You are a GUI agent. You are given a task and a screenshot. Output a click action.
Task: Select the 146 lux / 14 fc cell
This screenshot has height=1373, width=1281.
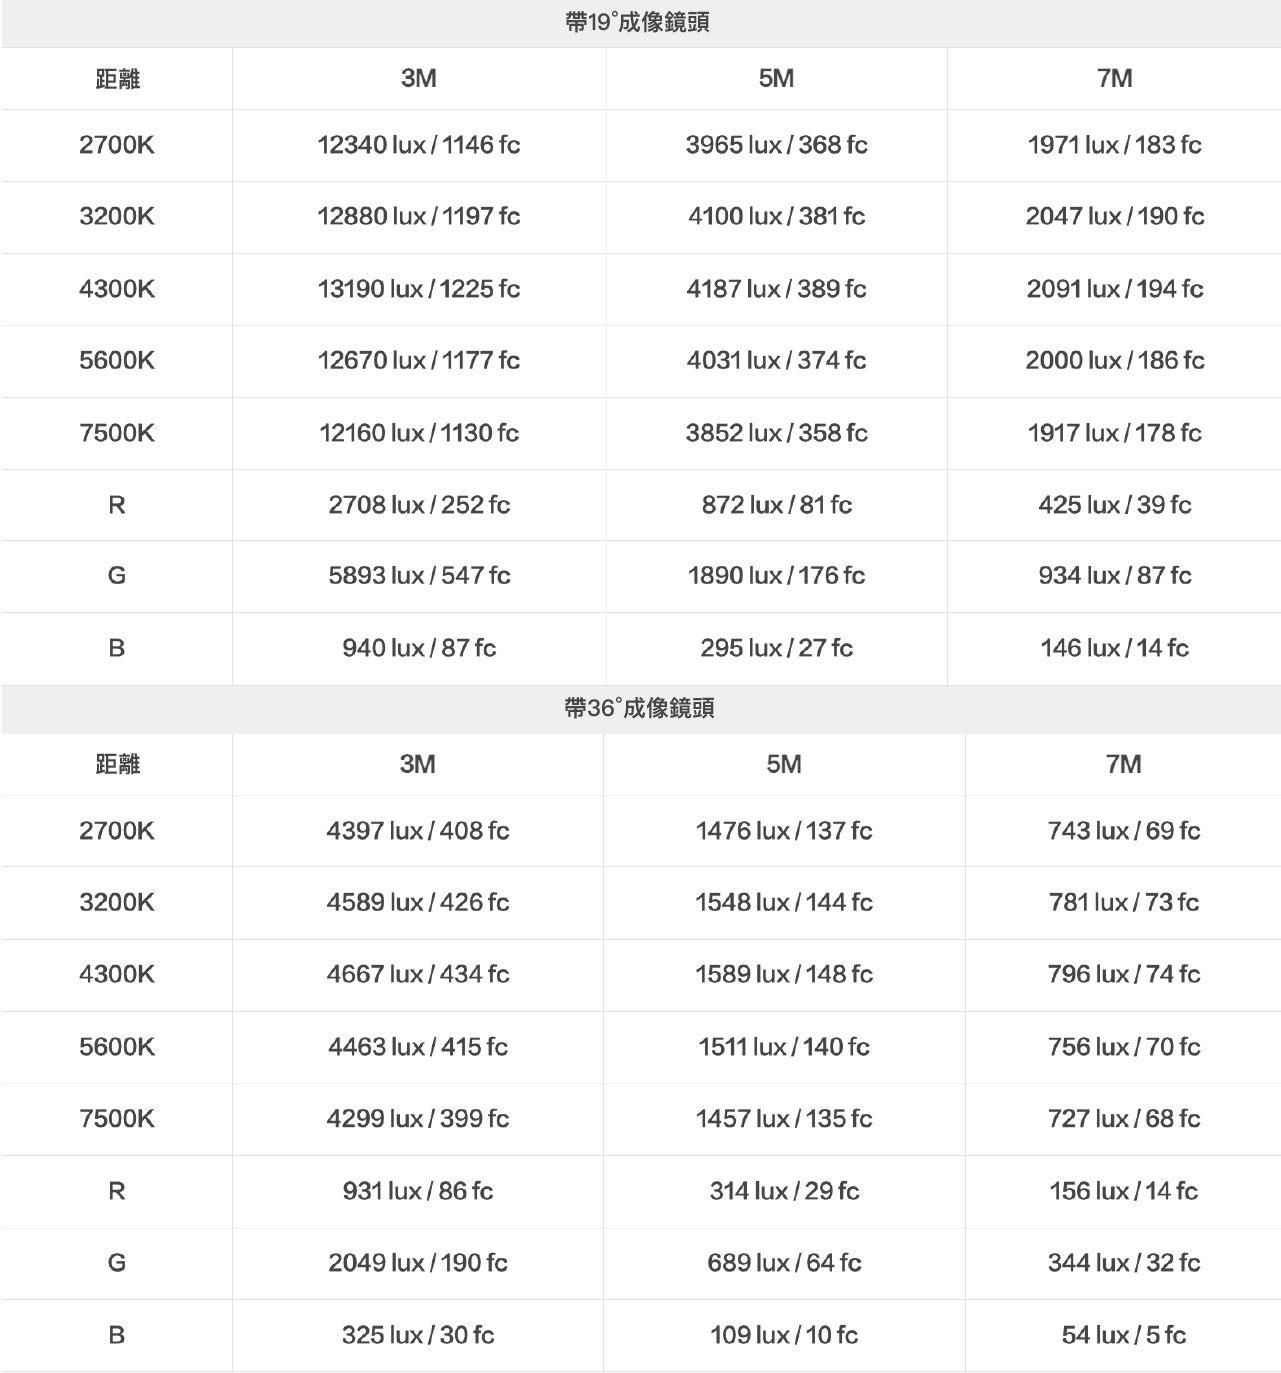pos(1115,648)
